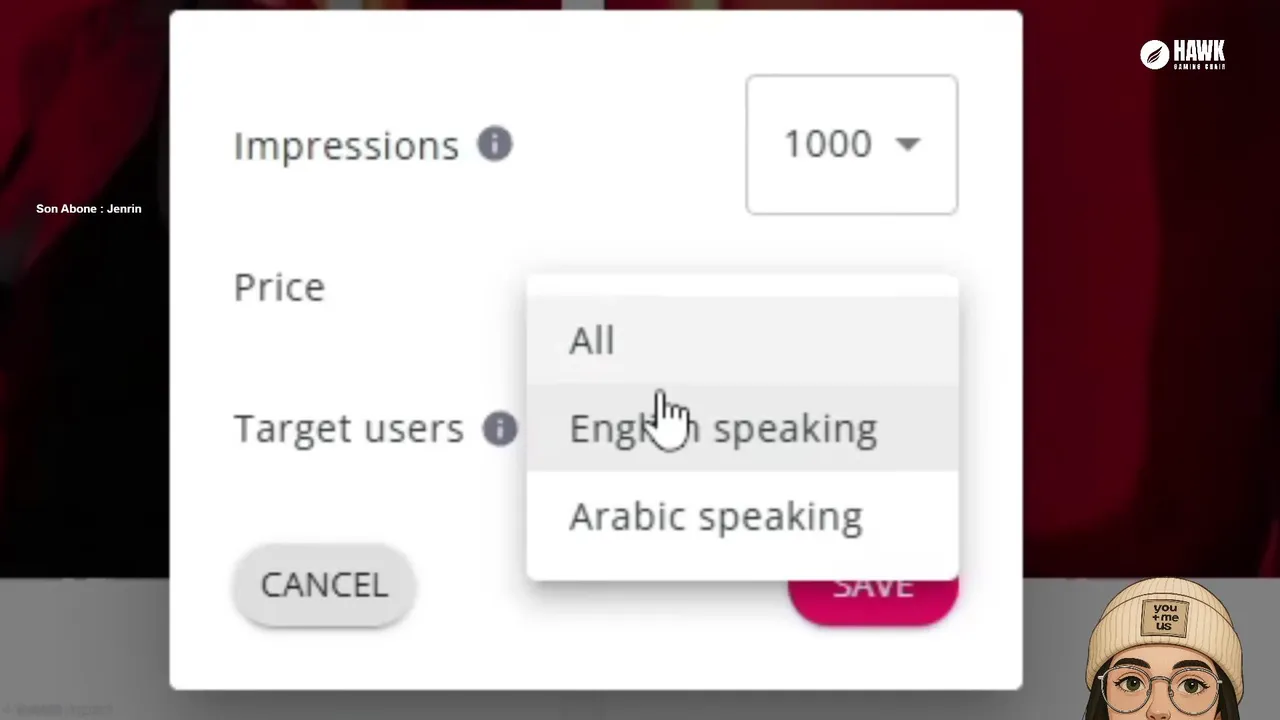
Task: Click the info icon beside Target users
Action: pos(499,428)
